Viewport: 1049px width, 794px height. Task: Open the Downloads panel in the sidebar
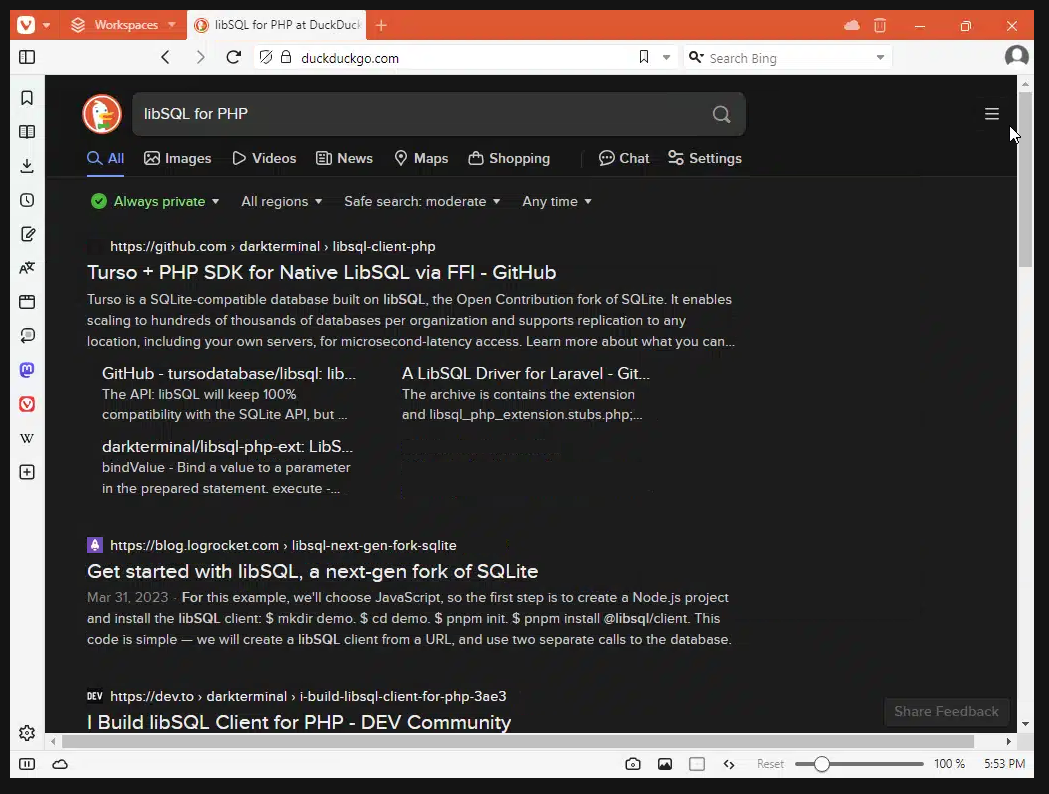27,165
